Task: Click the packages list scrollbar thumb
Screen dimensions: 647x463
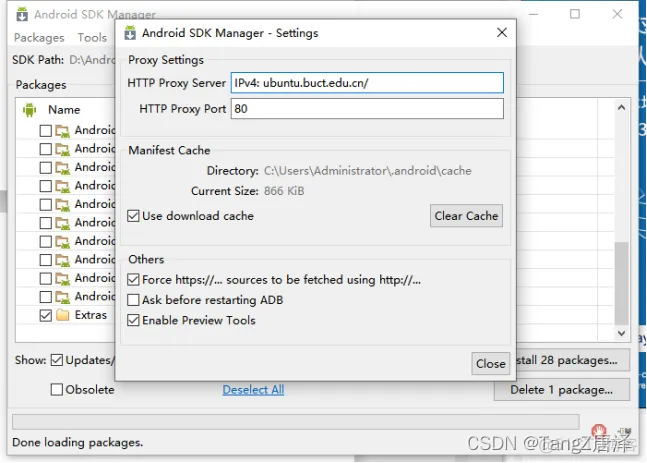Action: pyautogui.click(x=621, y=283)
